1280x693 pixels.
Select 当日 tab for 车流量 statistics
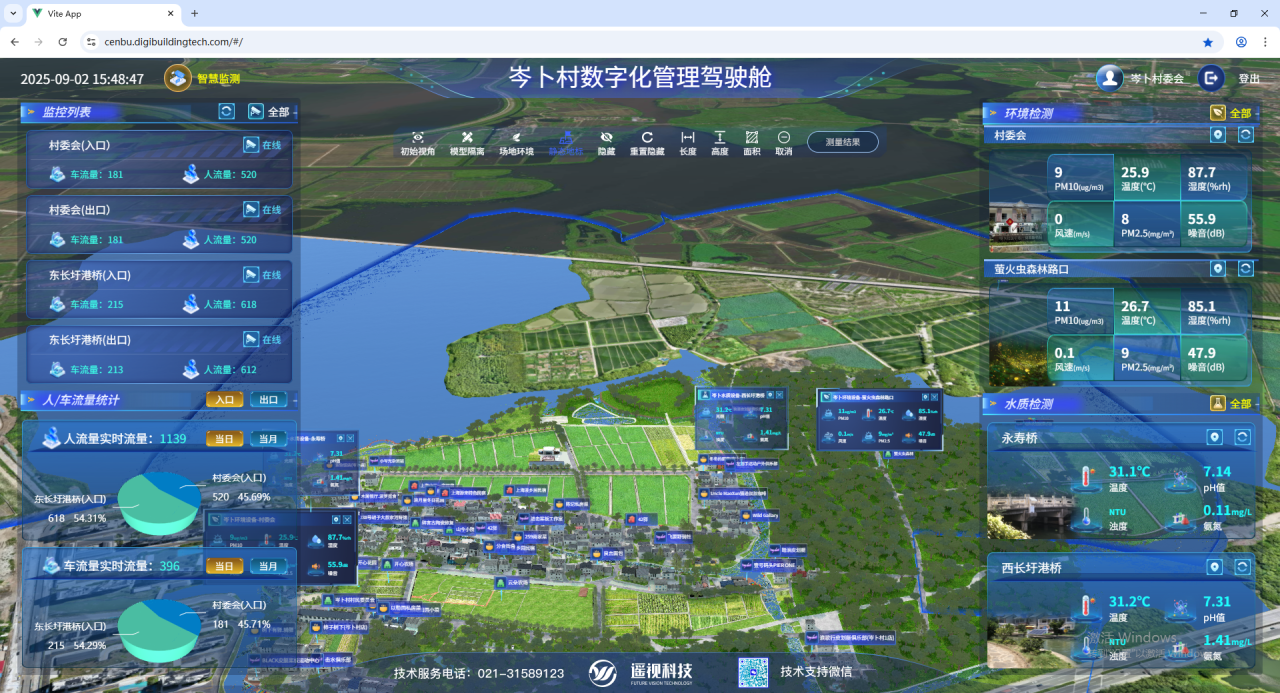[x=224, y=566]
